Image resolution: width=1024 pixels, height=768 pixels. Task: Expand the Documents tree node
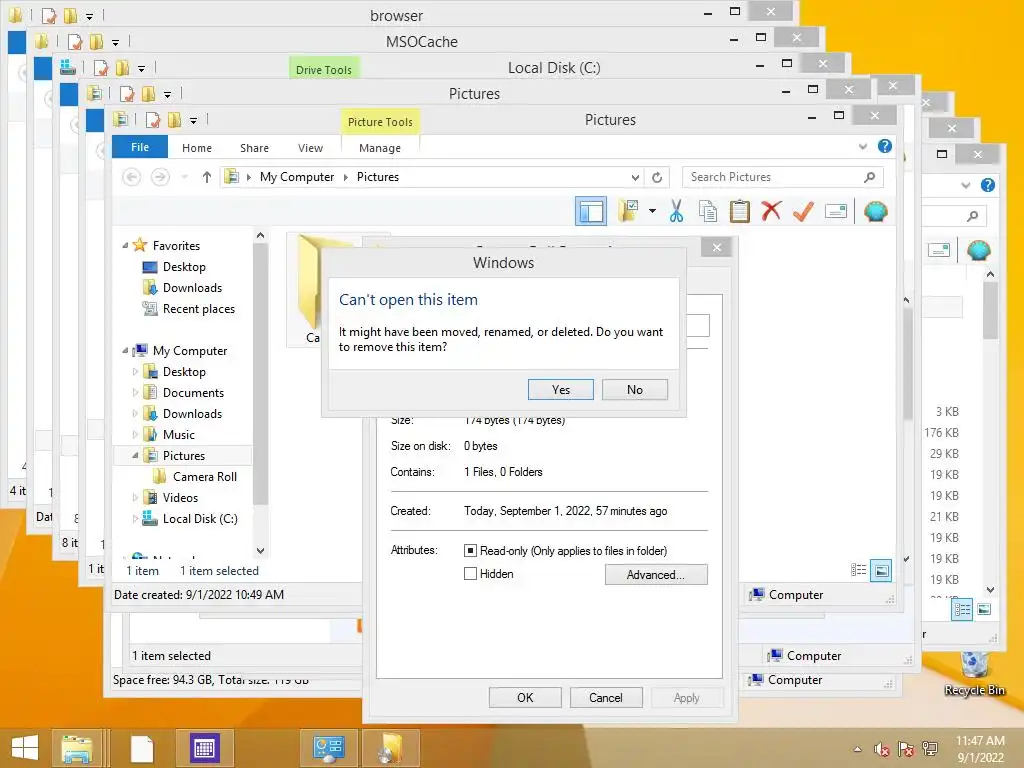[135, 392]
